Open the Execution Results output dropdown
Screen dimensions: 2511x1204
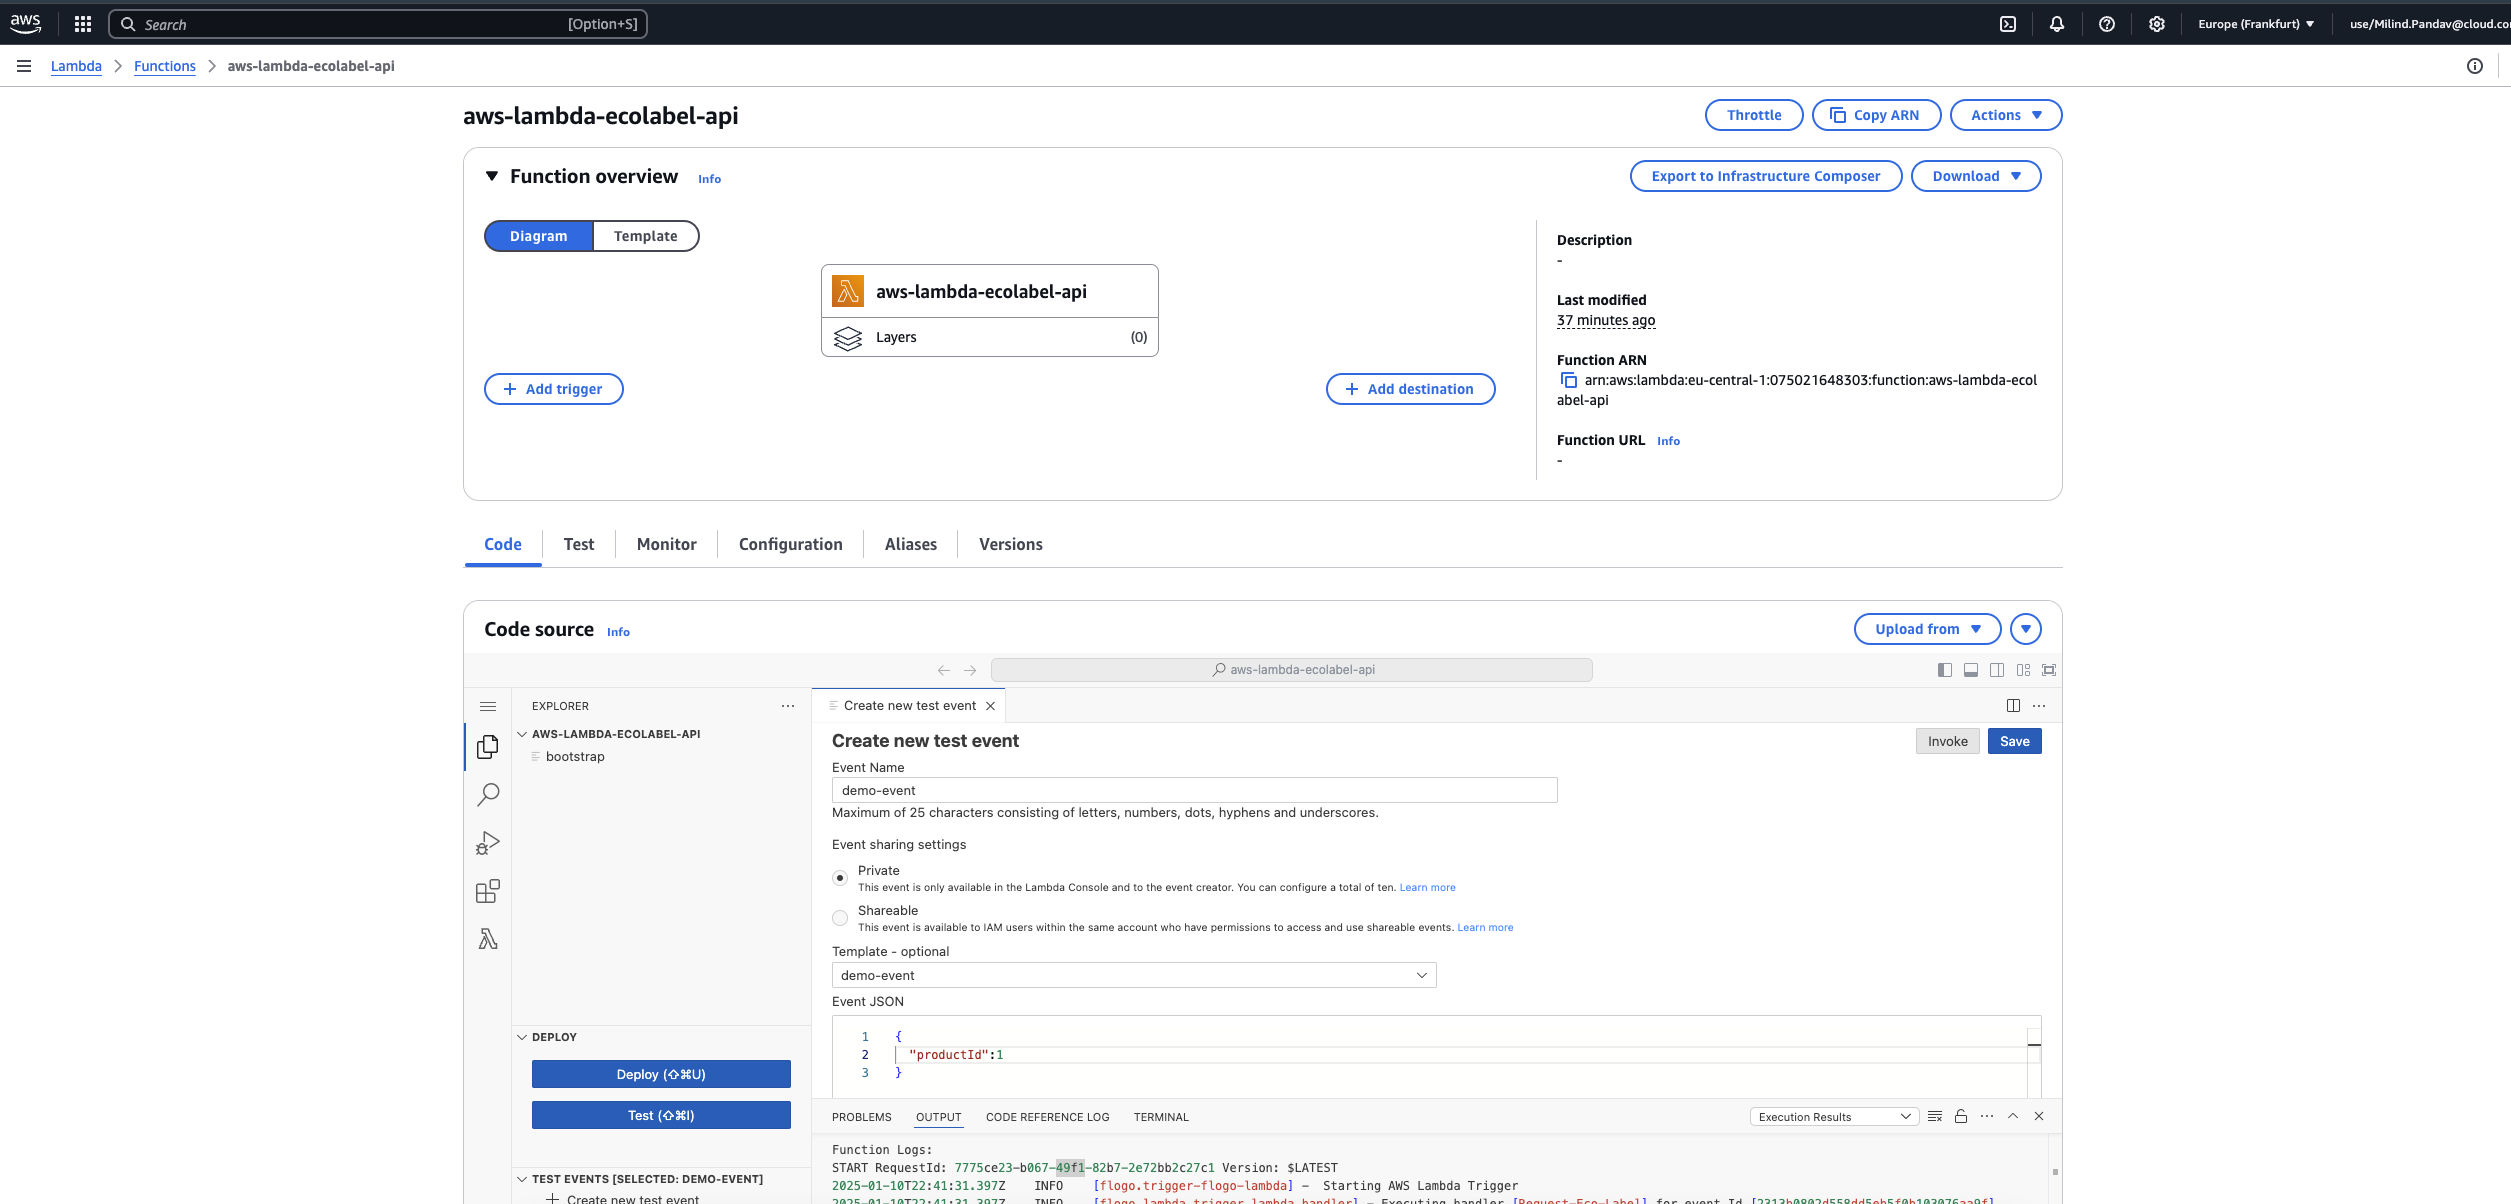pyautogui.click(x=1834, y=1117)
